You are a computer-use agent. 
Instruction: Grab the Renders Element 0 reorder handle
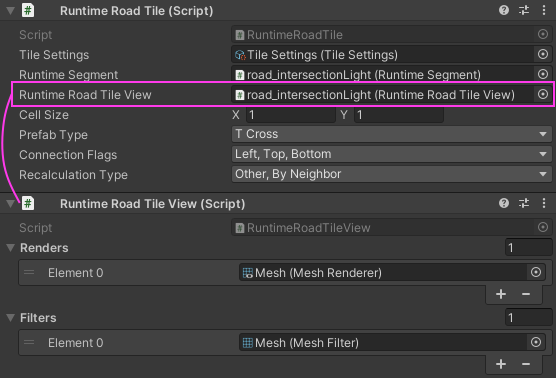coord(29,272)
